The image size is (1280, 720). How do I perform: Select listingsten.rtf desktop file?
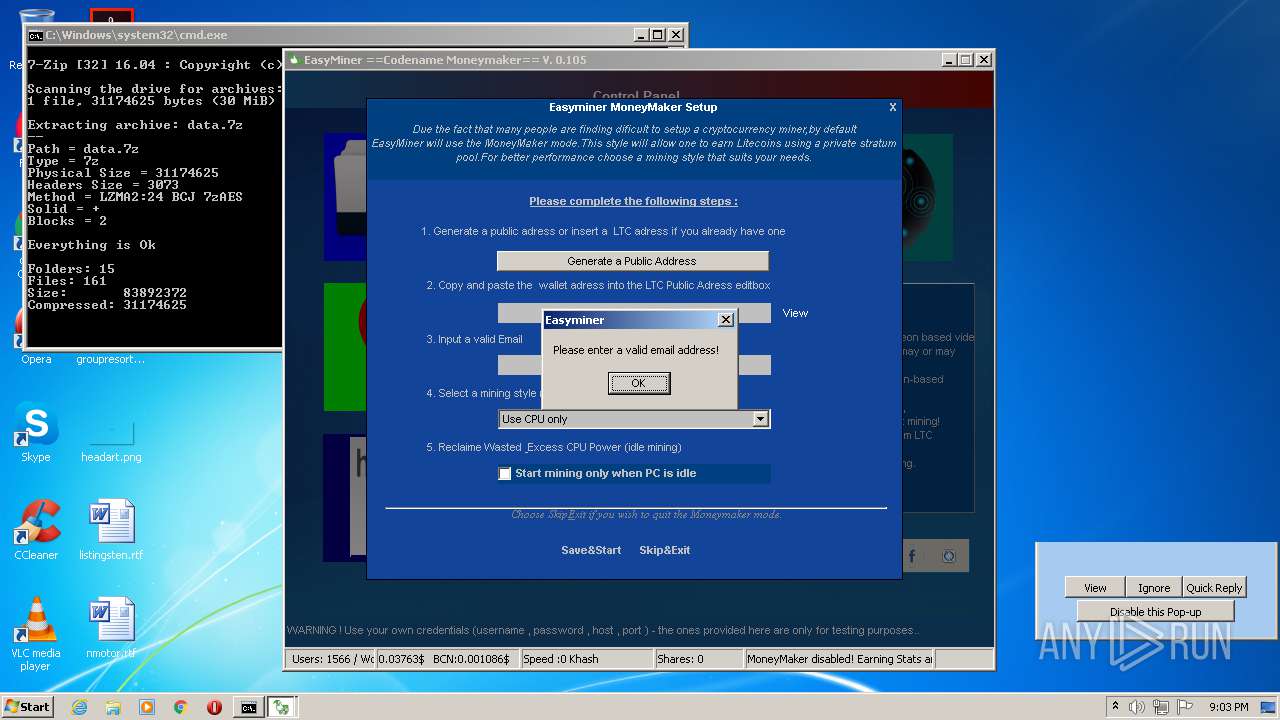[x=111, y=530]
